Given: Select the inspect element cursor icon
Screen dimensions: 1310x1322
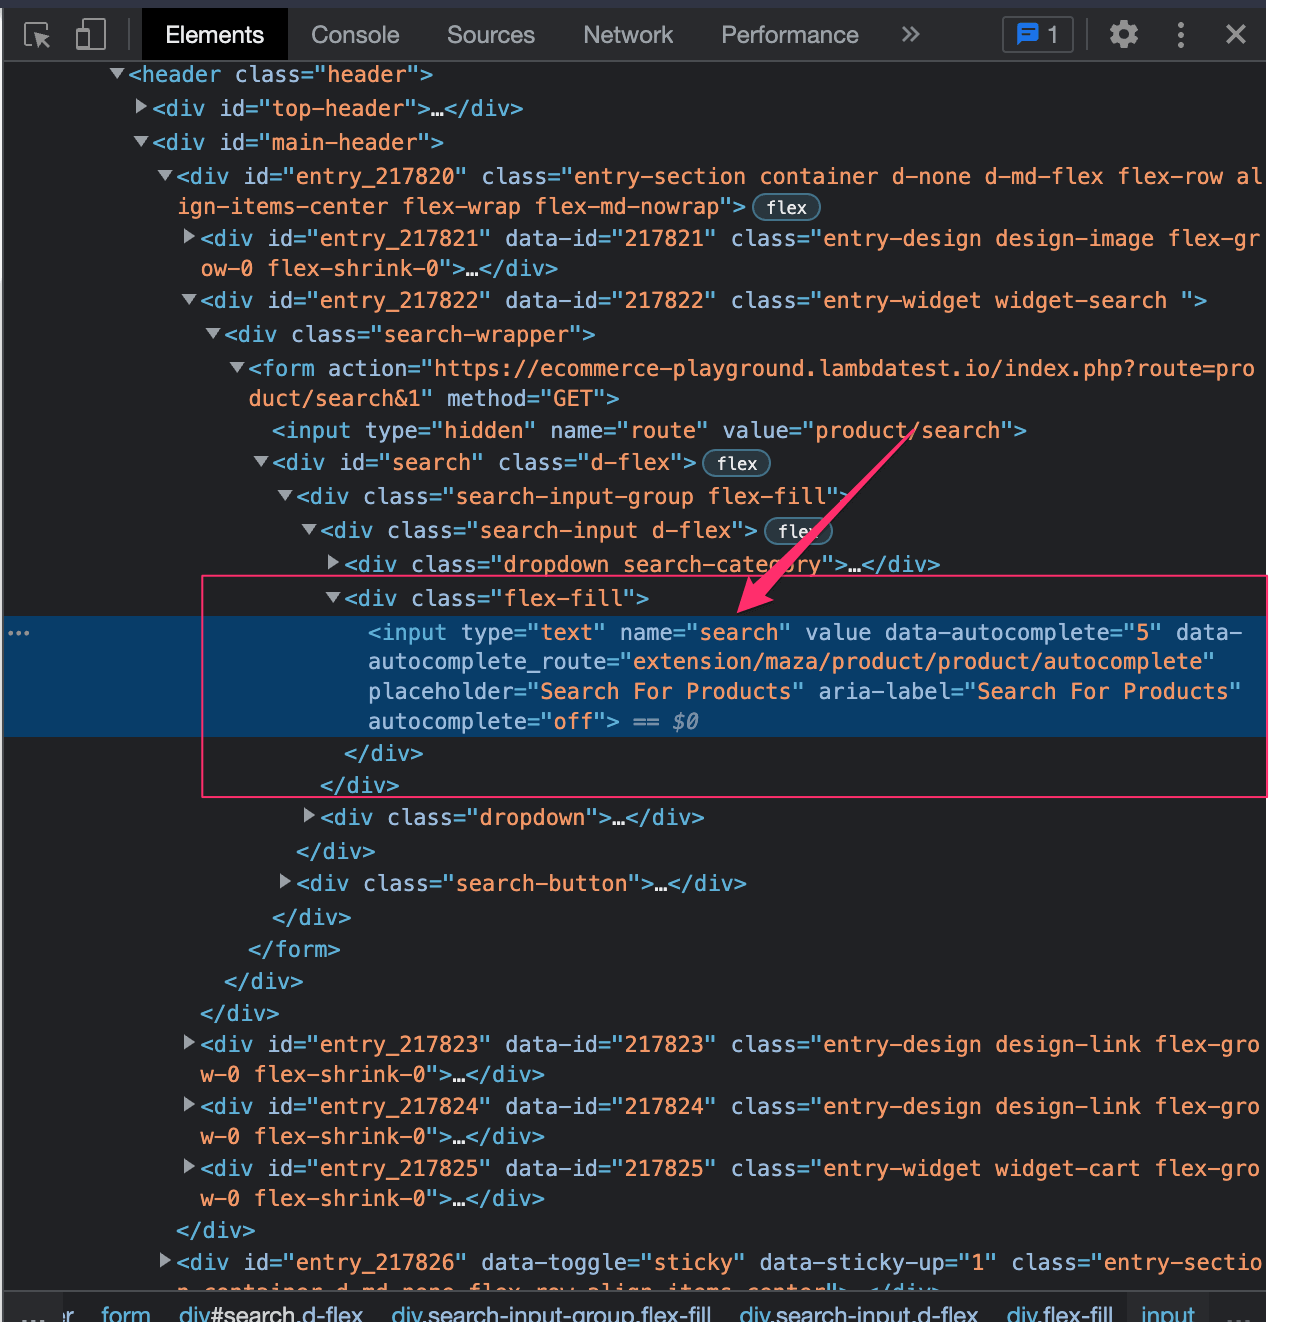Looking at the screenshot, I should point(37,34).
